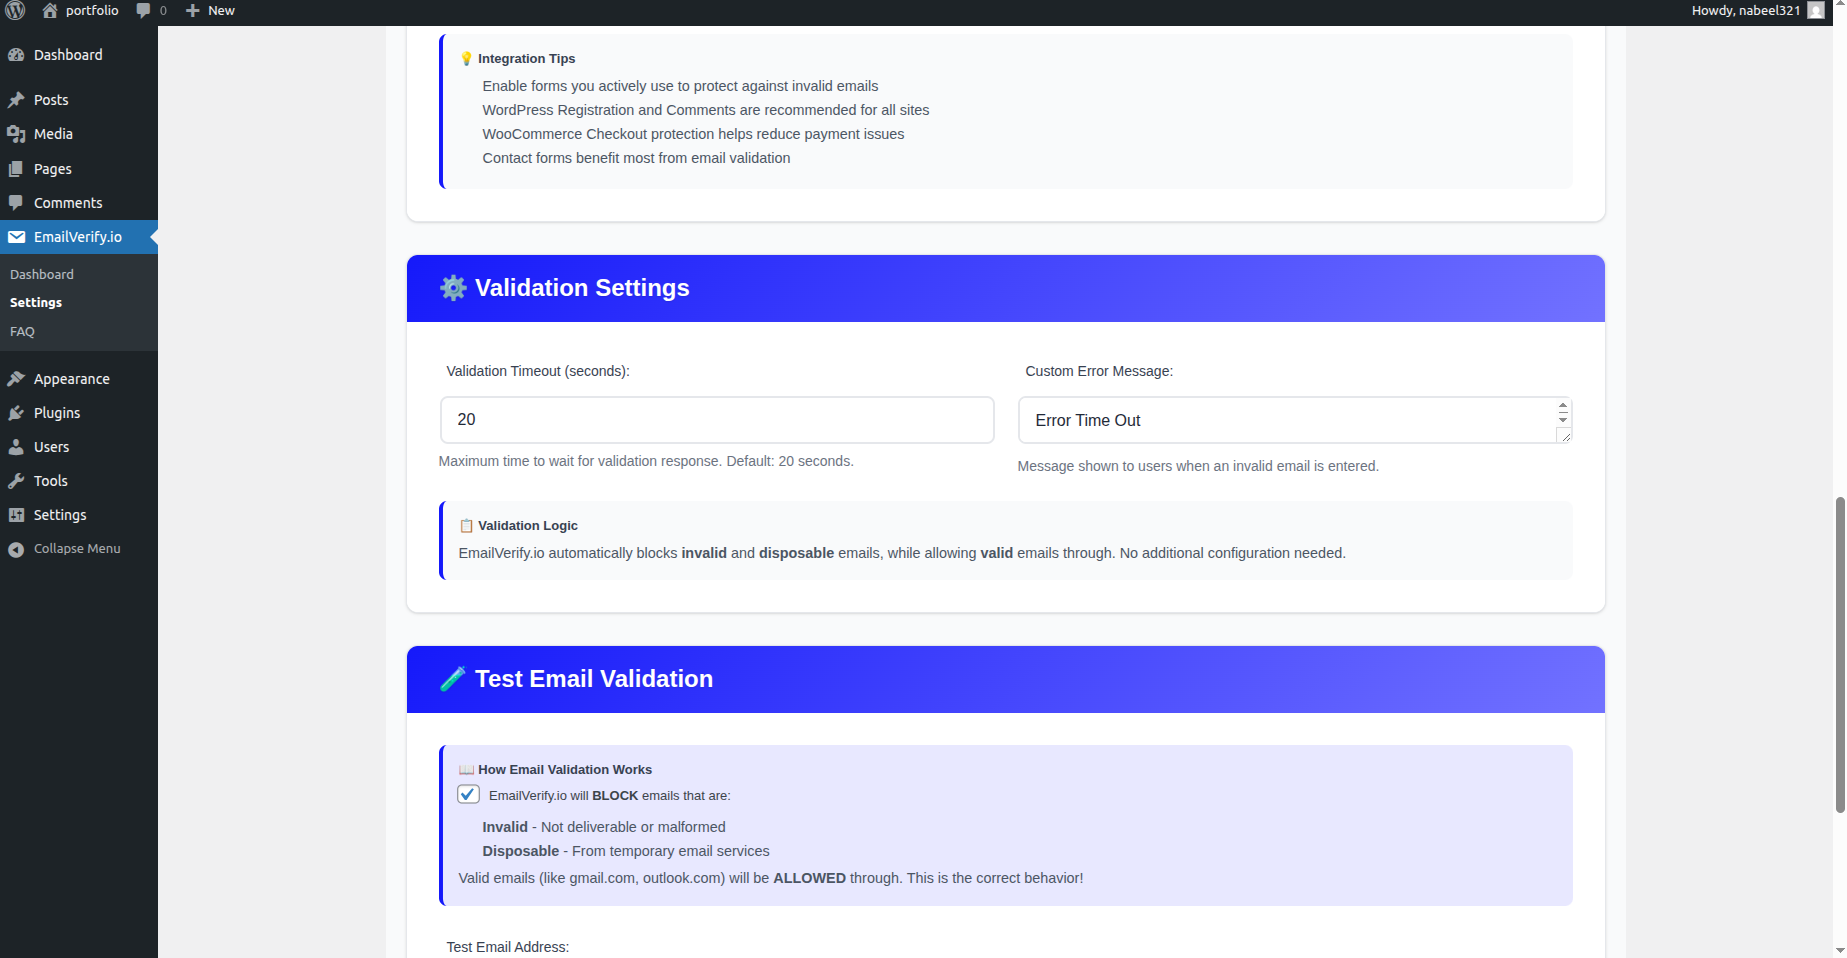Image resolution: width=1847 pixels, height=958 pixels.
Task: Click the 'WooCommerce Checkout protection' tip
Action: coord(693,134)
